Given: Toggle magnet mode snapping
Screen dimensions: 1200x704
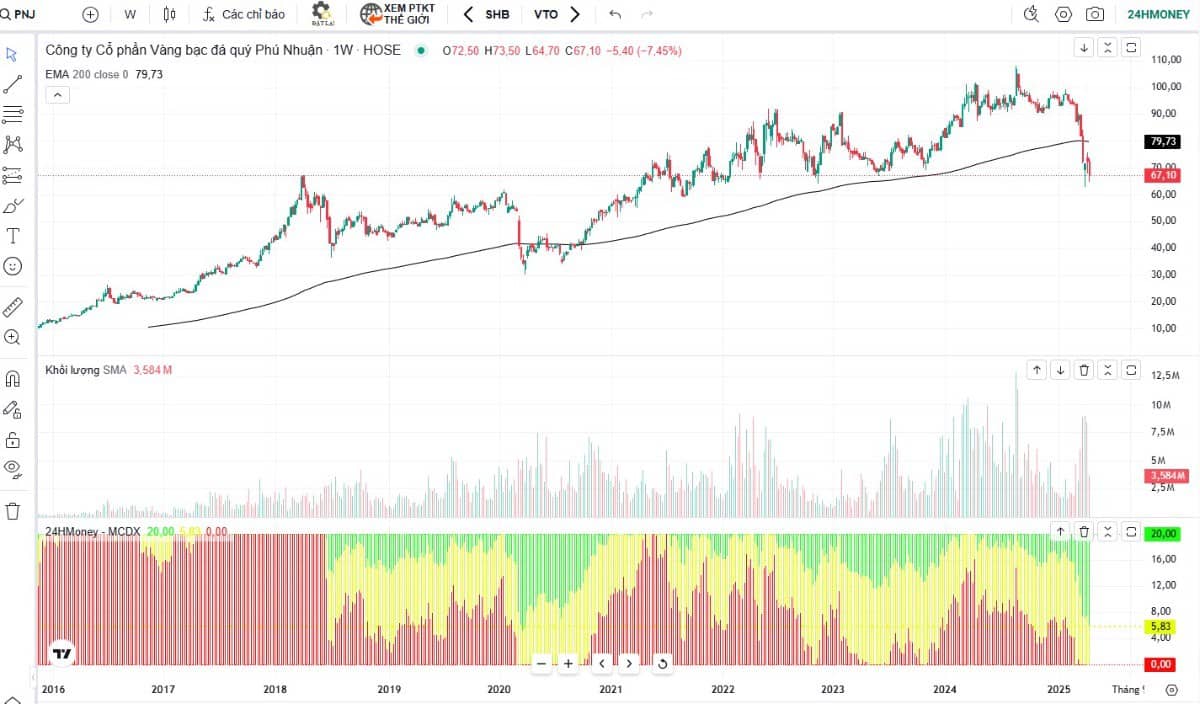Looking at the screenshot, I should pyautogui.click(x=13, y=379).
